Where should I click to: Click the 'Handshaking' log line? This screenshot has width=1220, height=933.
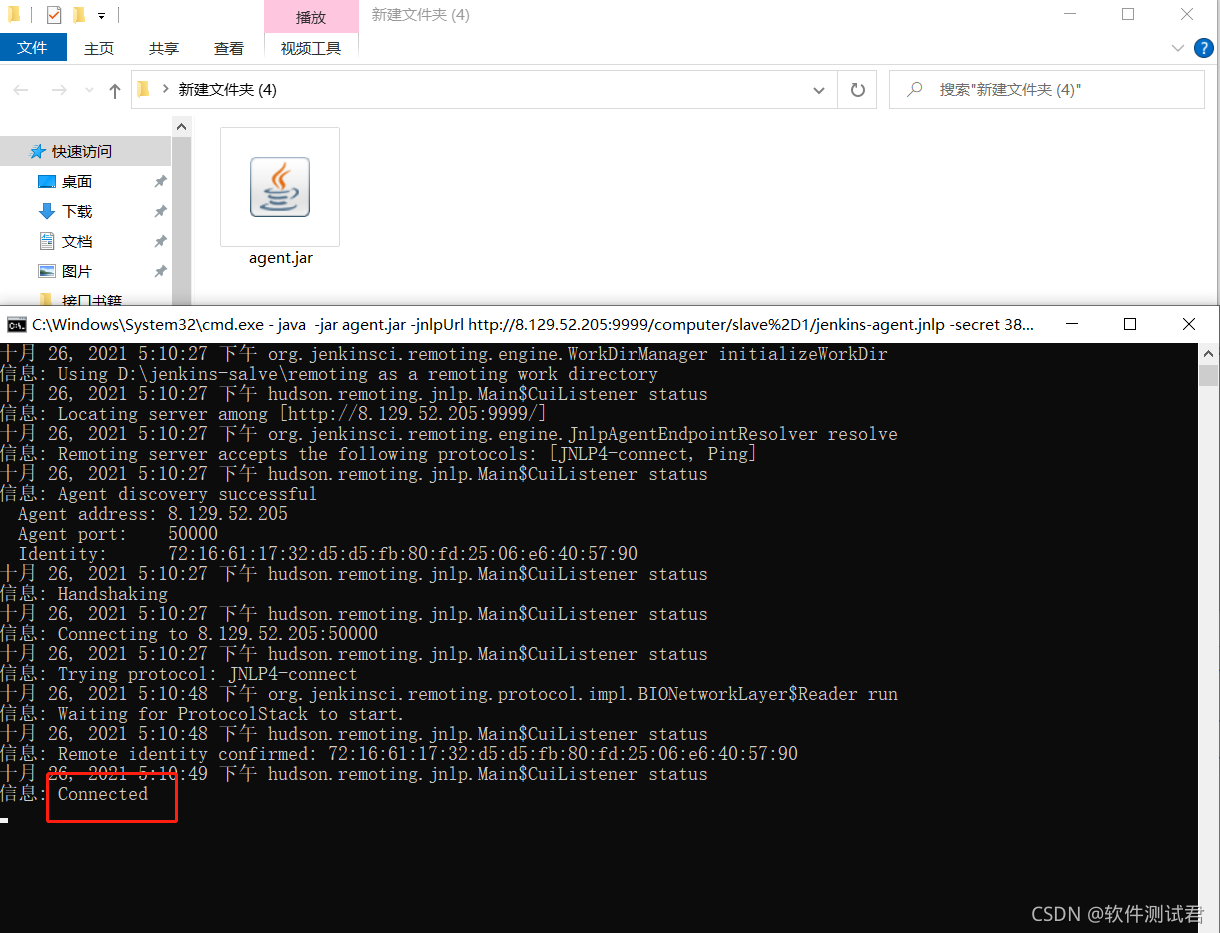(113, 594)
